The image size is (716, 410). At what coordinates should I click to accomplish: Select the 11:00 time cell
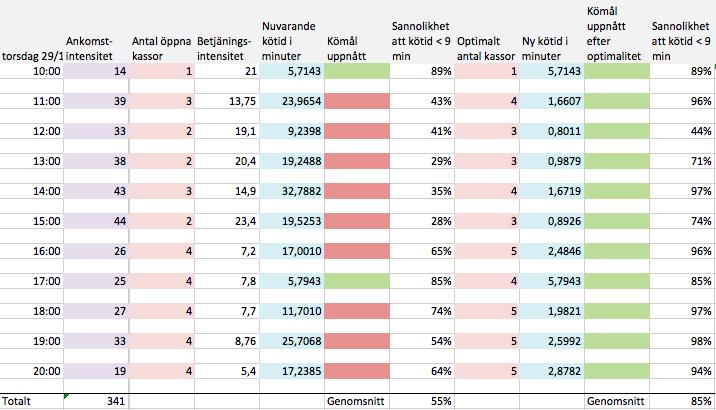pyautogui.click(x=32, y=101)
